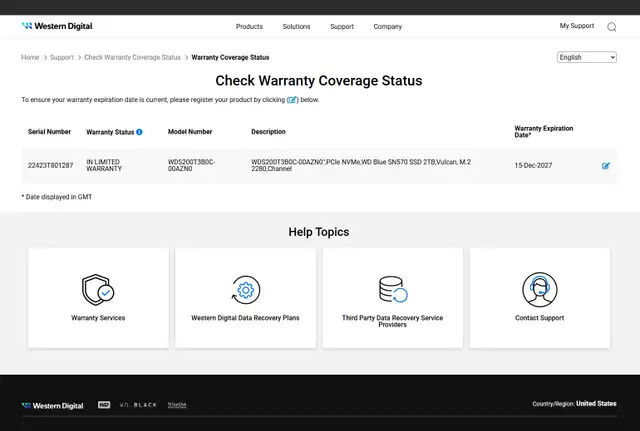The image size is (640, 431).
Task: Click the Data Recovery Plans gear icon
Action: tap(245, 290)
